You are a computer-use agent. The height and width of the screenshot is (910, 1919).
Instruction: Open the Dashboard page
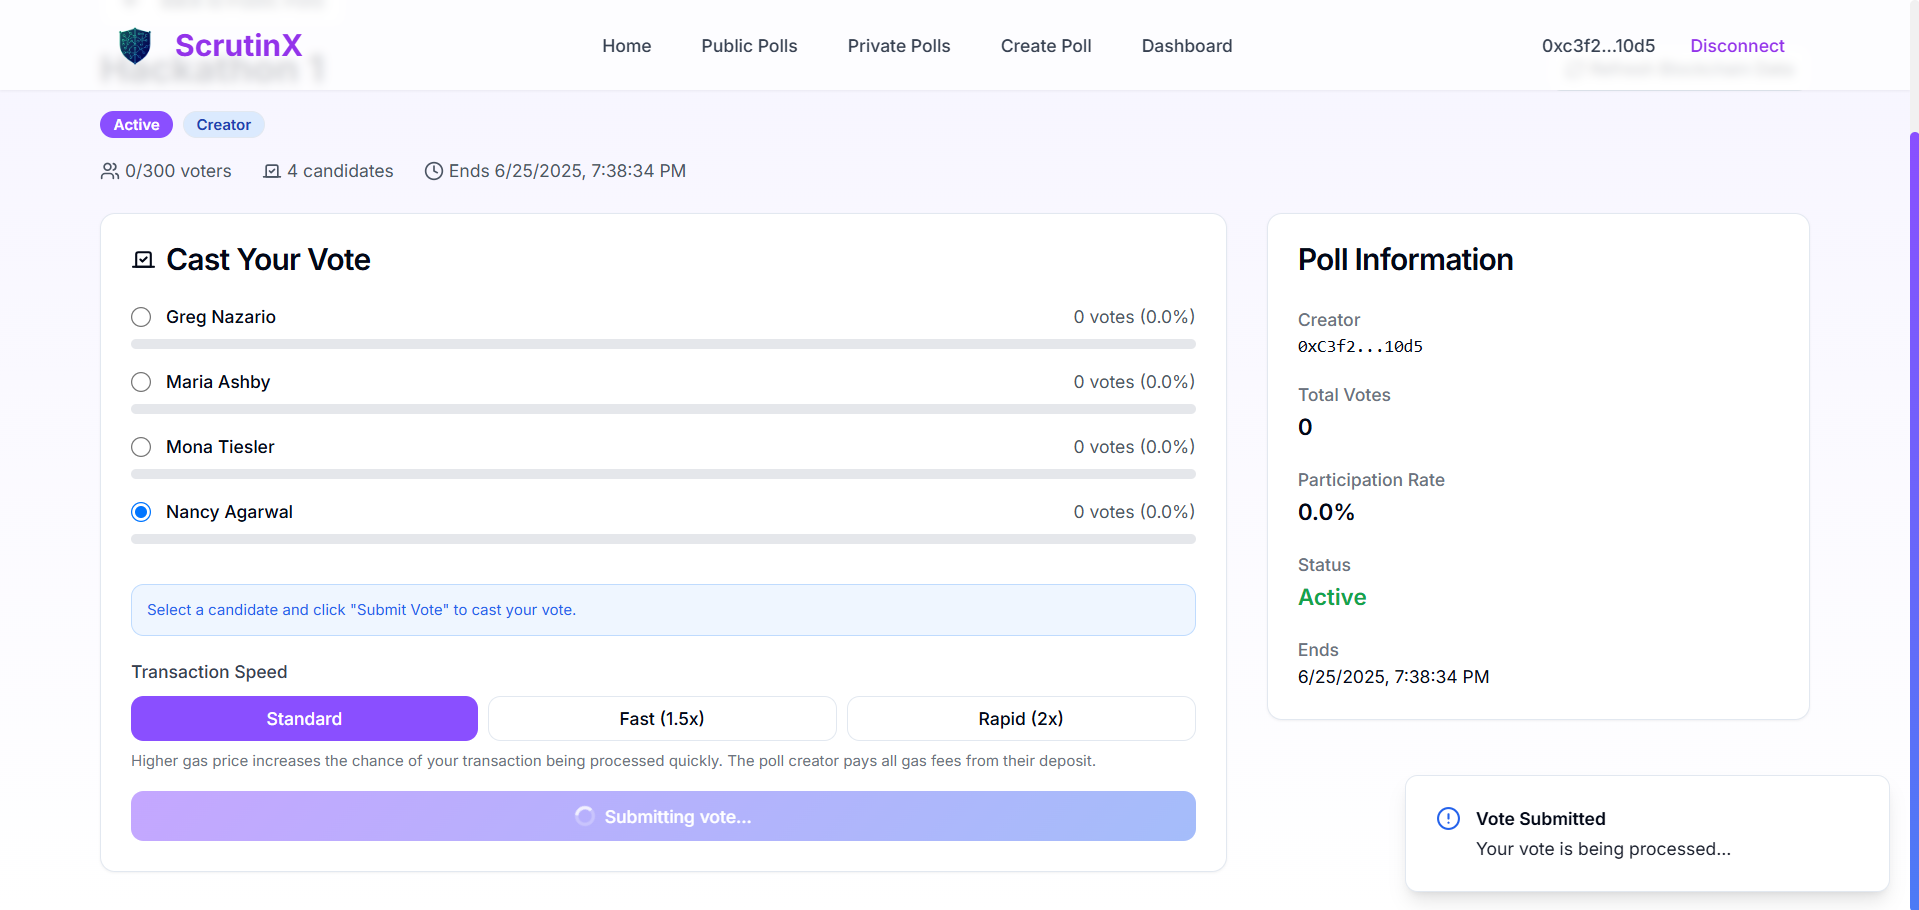[x=1187, y=46]
